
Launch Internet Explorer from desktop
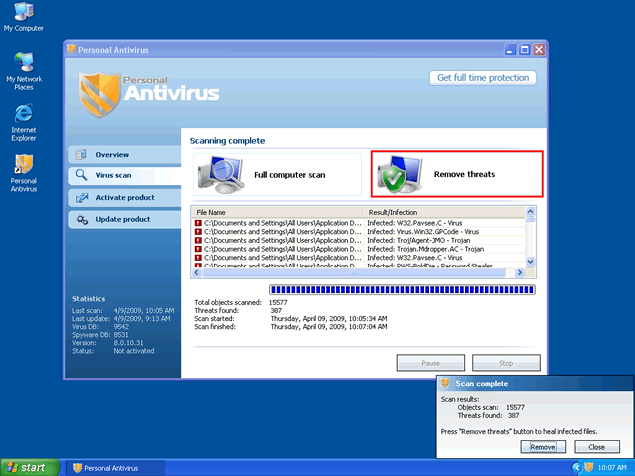coord(23,114)
